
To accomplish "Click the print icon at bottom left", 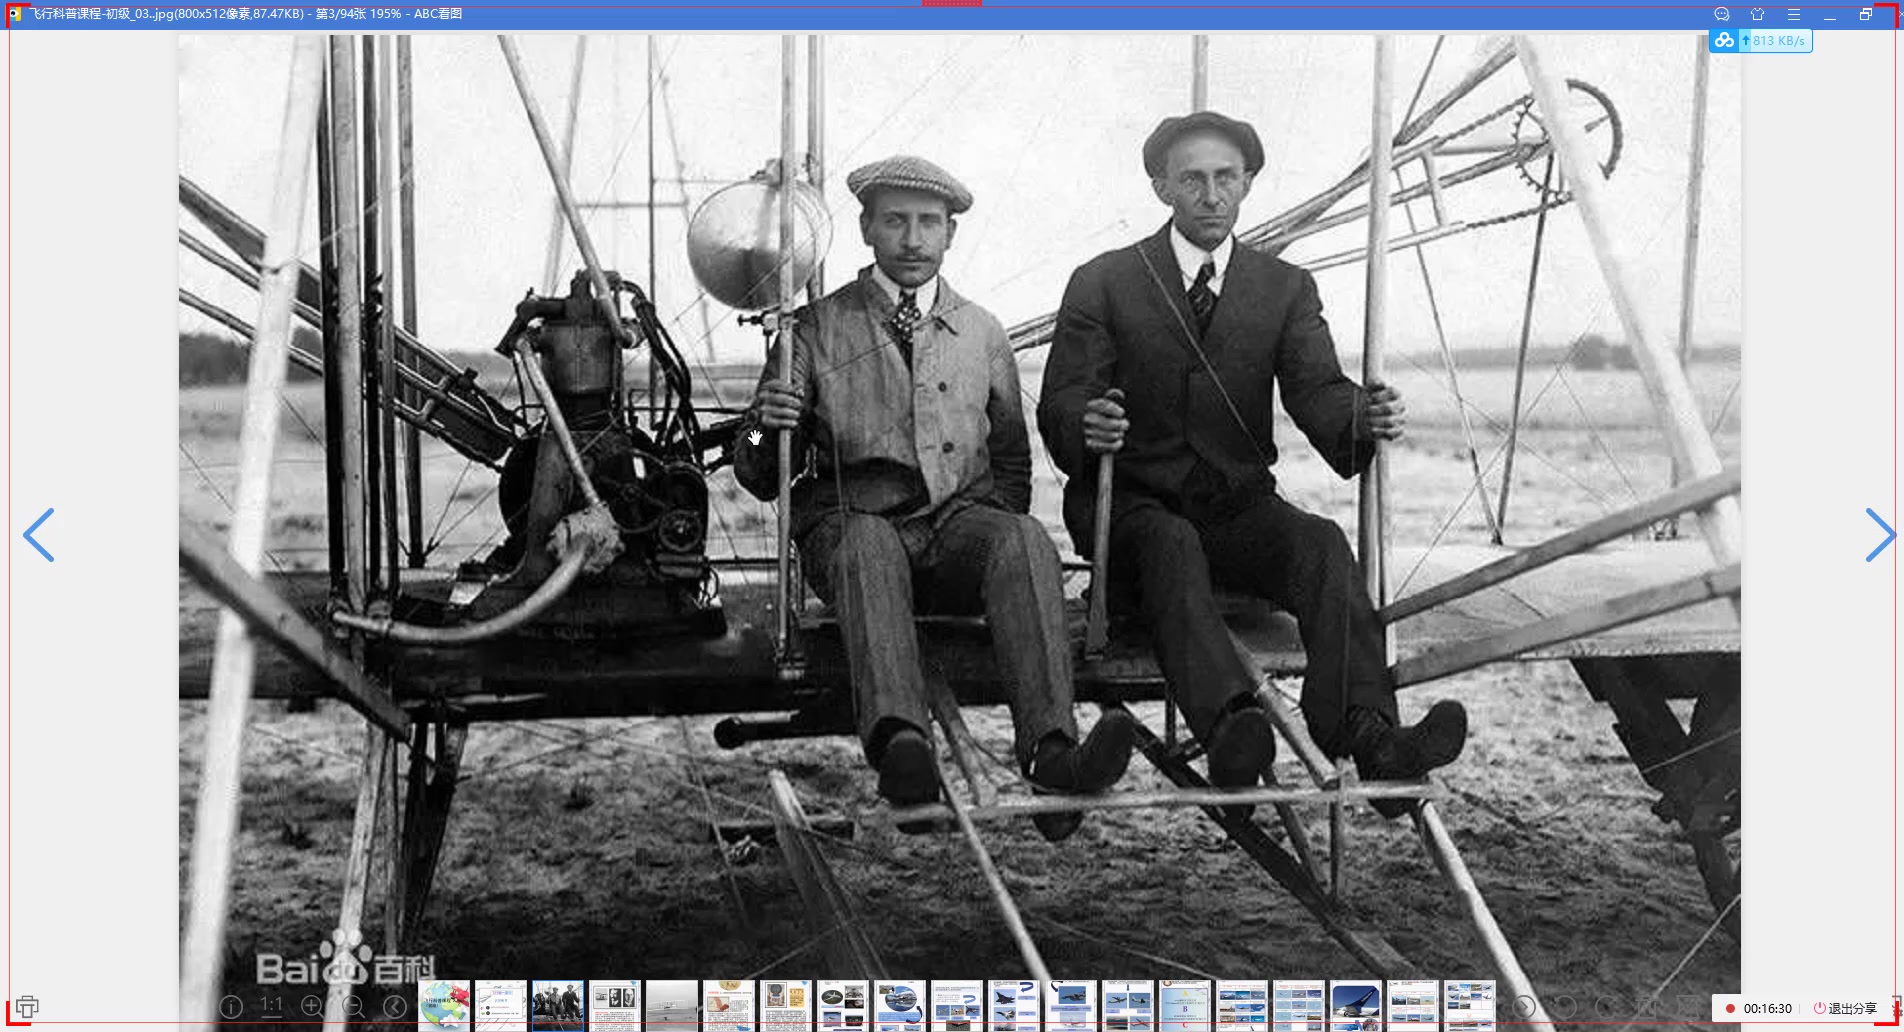I will pos(27,1006).
